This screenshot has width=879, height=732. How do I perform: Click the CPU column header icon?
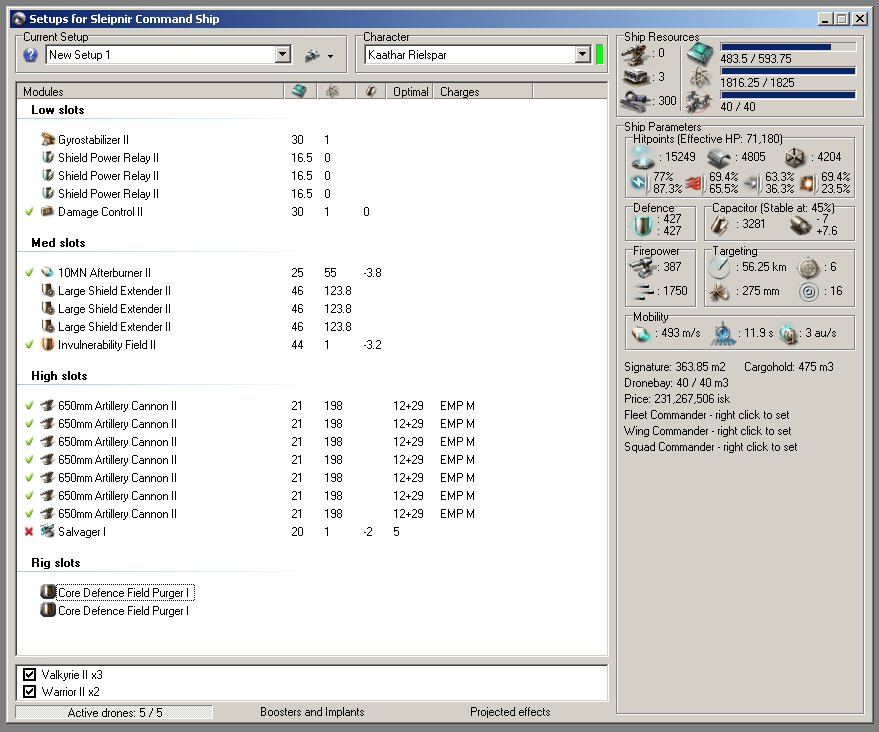(299, 91)
